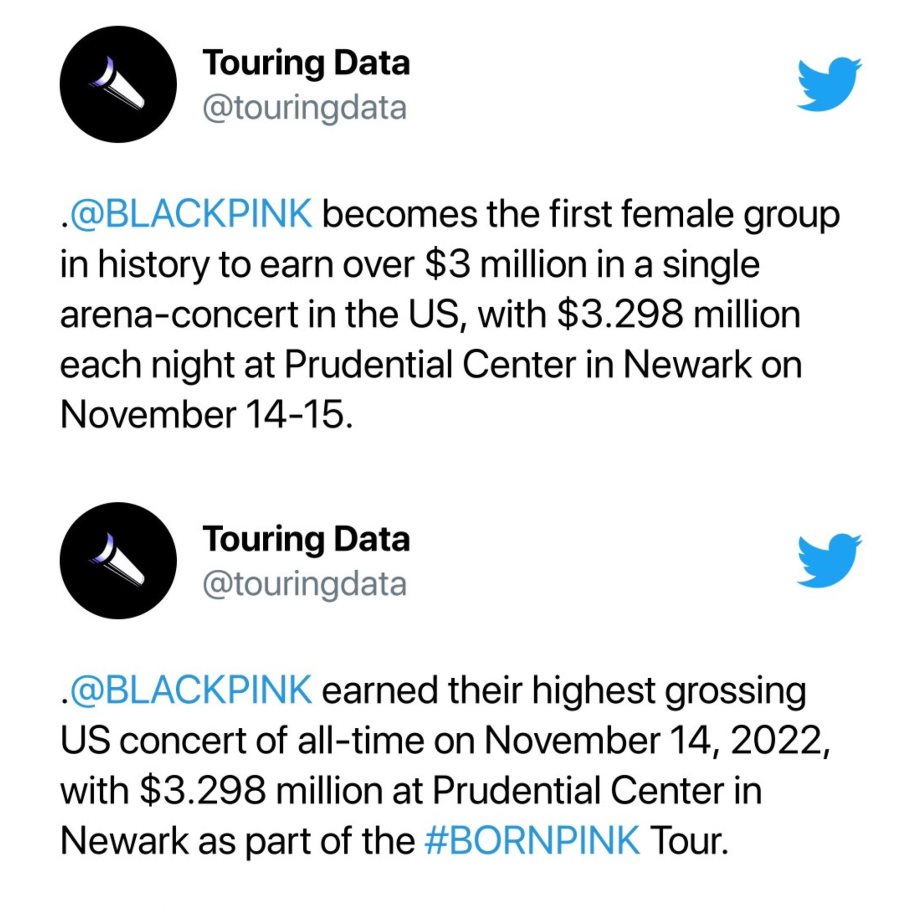Click the words 'Newark as part of the'
Image resolution: width=922 pixels, height=922 pixels.
(x=237, y=841)
